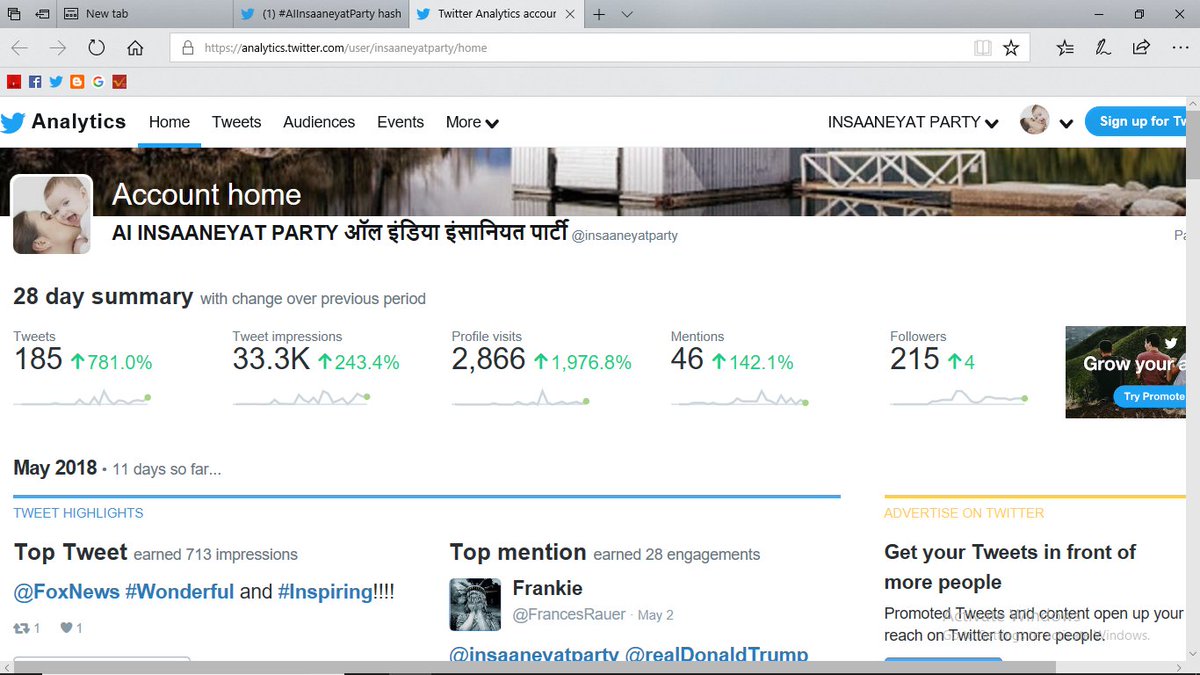Open the Facebook favorites bar bookmark
This screenshot has height=675, width=1200.
click(35, 82)
